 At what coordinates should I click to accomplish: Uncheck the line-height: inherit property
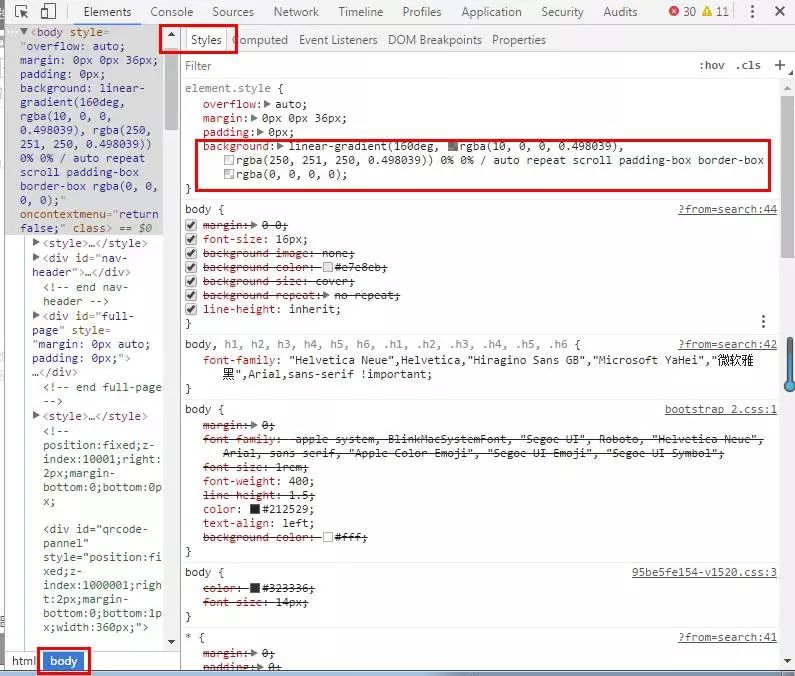(191, 310)
